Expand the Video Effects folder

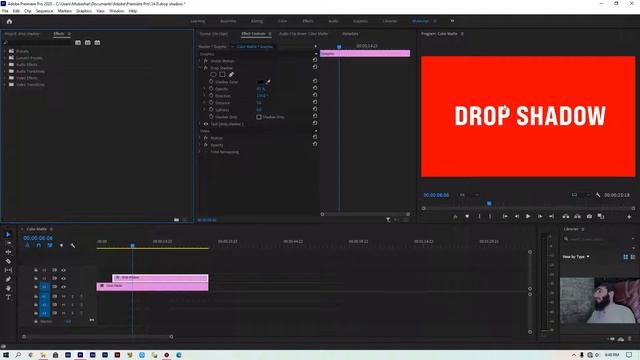[4, 78]
